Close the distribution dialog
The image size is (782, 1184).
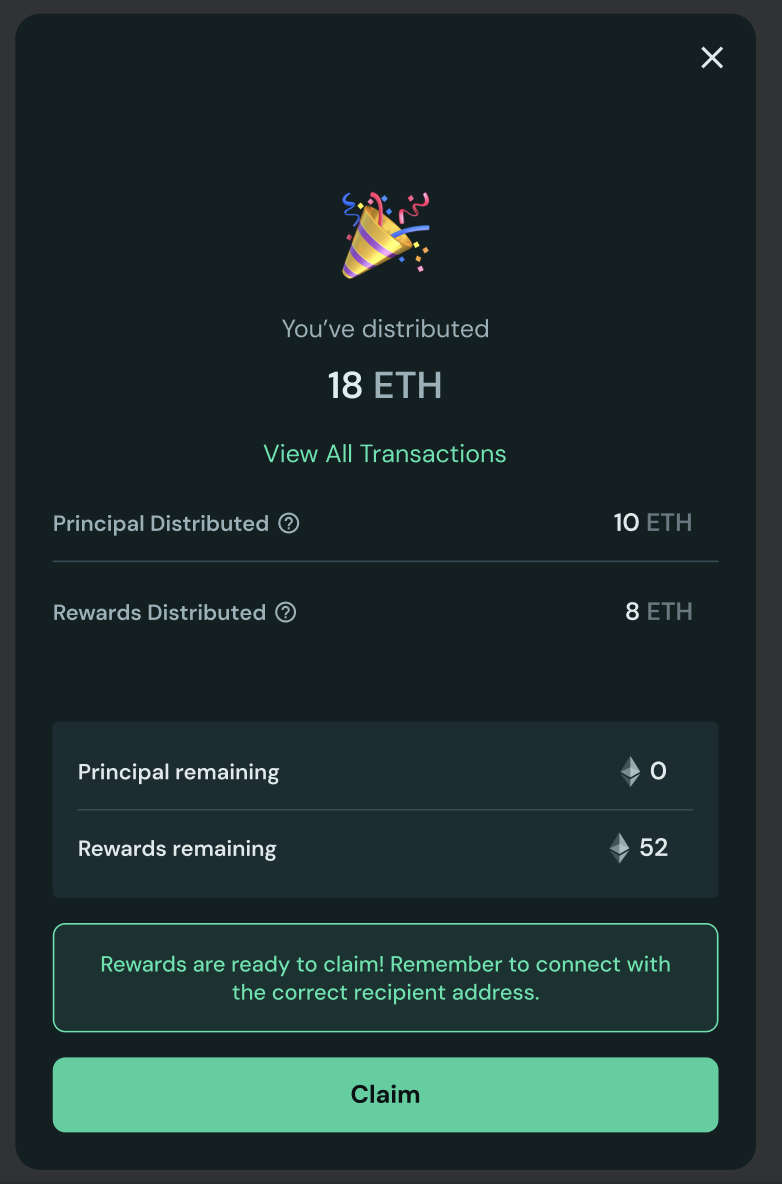pos(712,58)
